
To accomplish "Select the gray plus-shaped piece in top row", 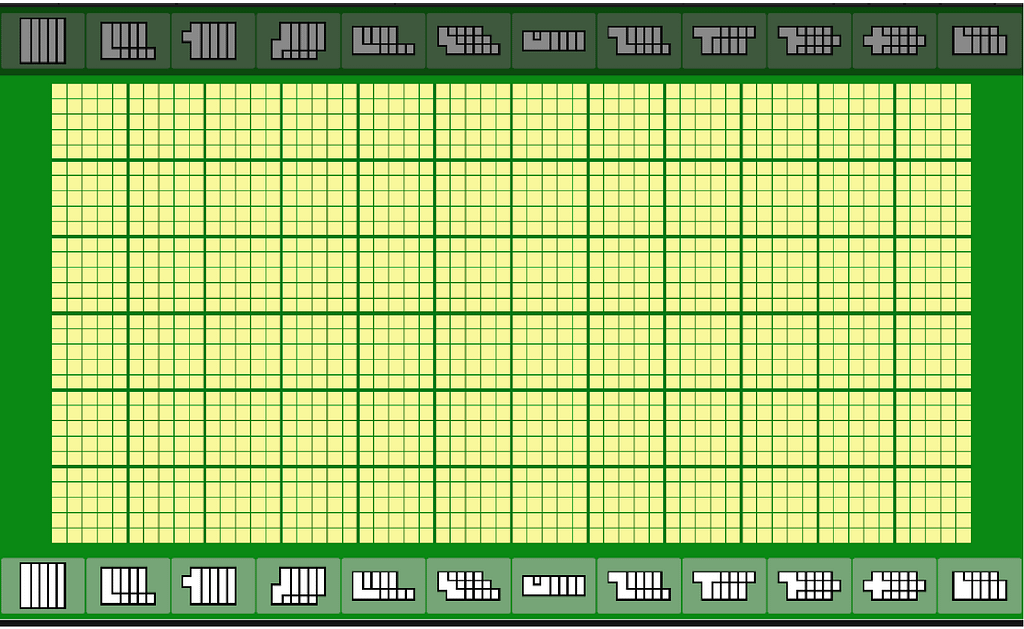I will click(894, 41).
